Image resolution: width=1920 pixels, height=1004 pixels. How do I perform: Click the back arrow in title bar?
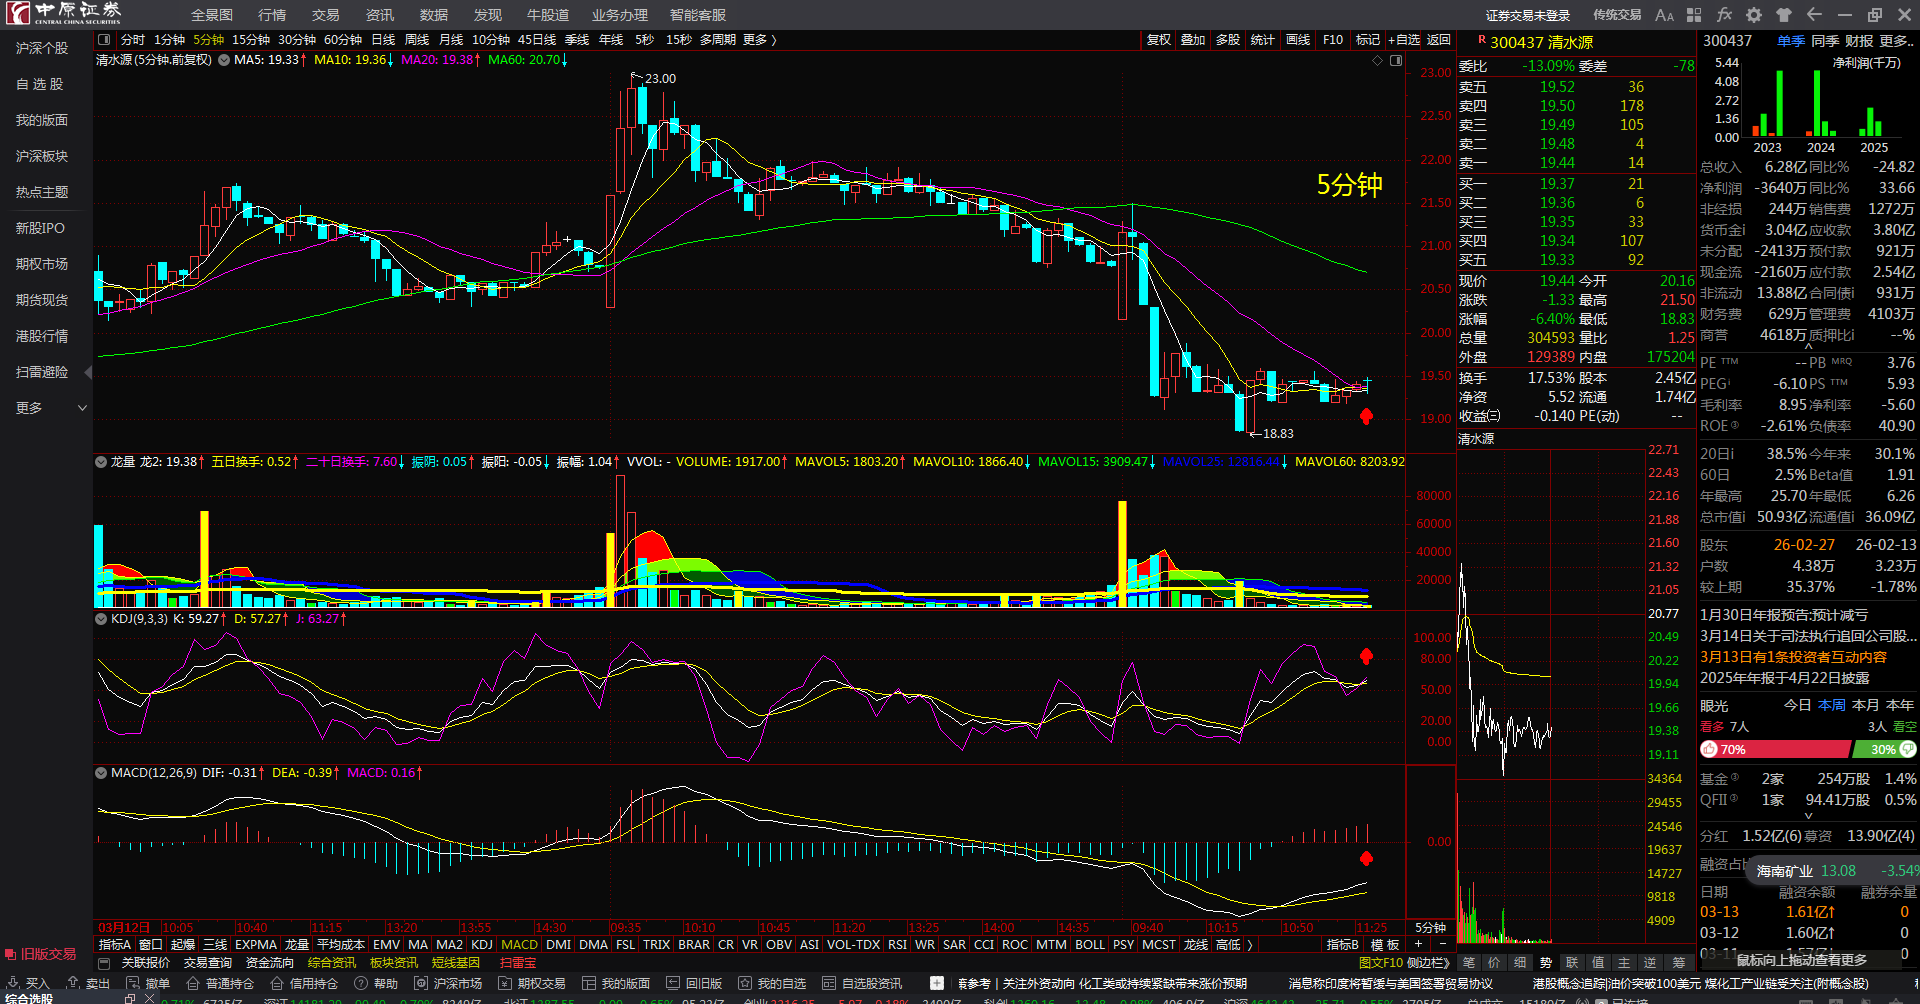tap(1814, 15)
